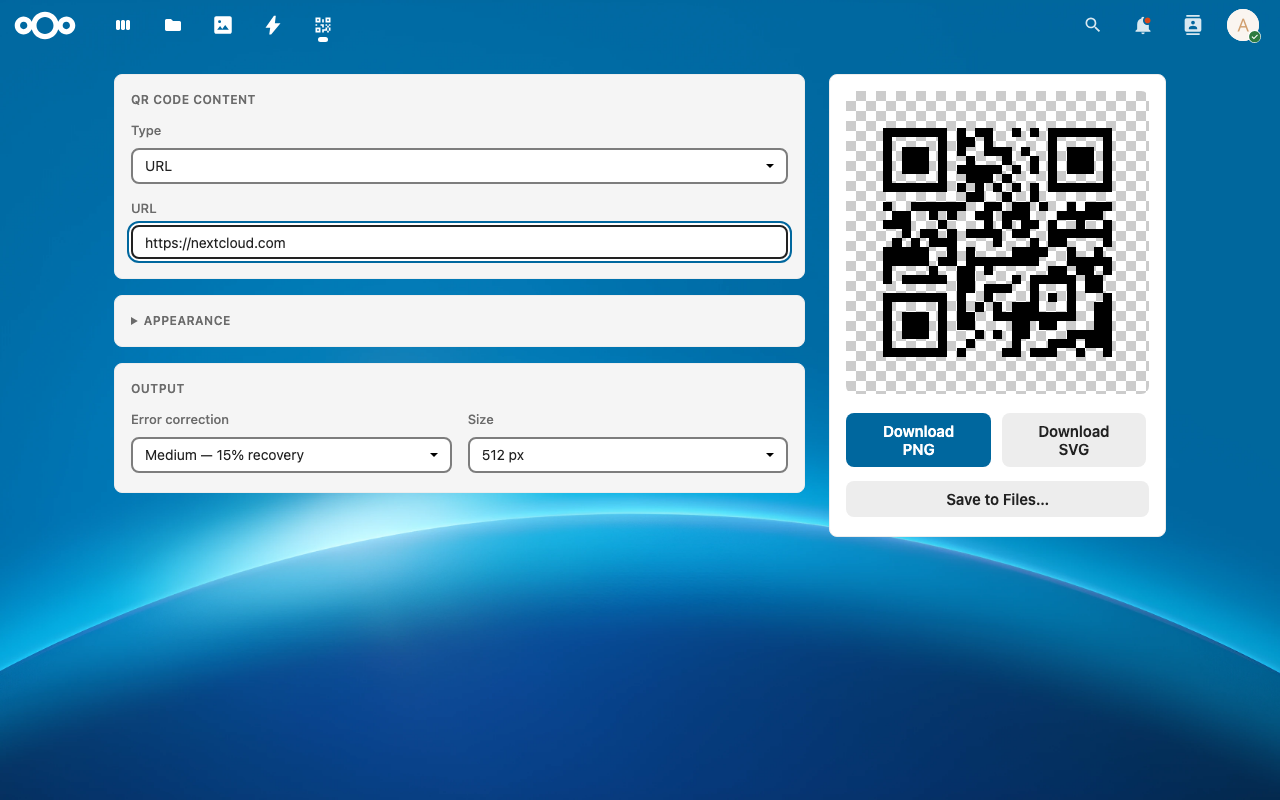Click the QR code preview image

pyautogui.click(x=997, y=242)
